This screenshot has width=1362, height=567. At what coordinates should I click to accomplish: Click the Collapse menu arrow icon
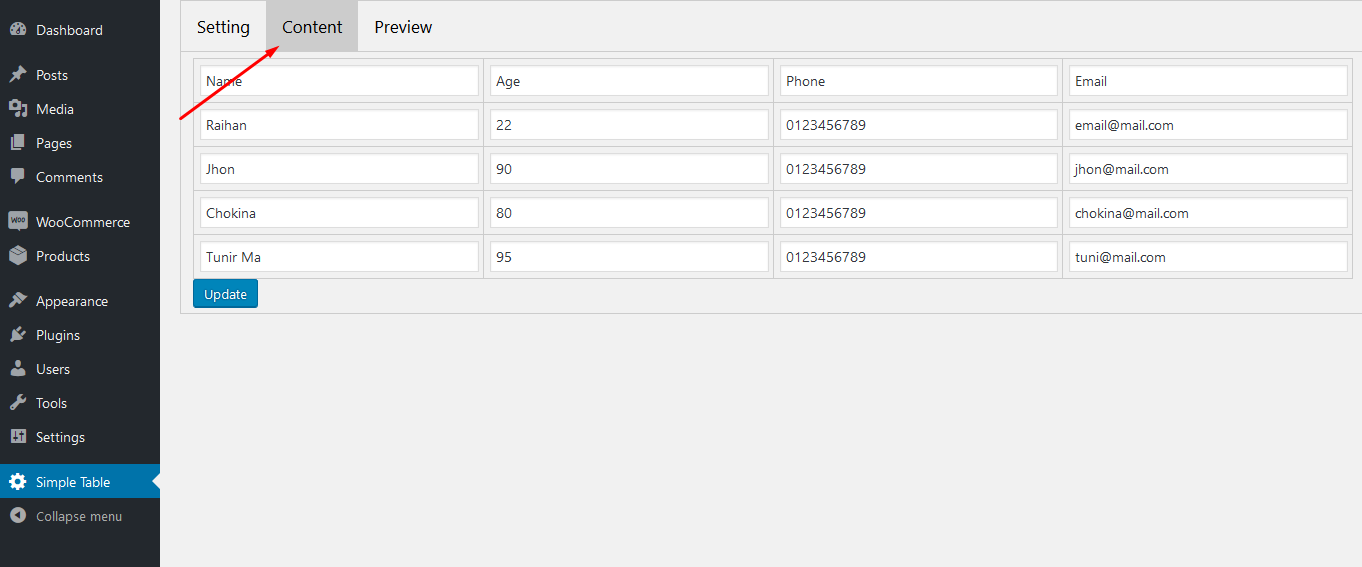(18, 516)
